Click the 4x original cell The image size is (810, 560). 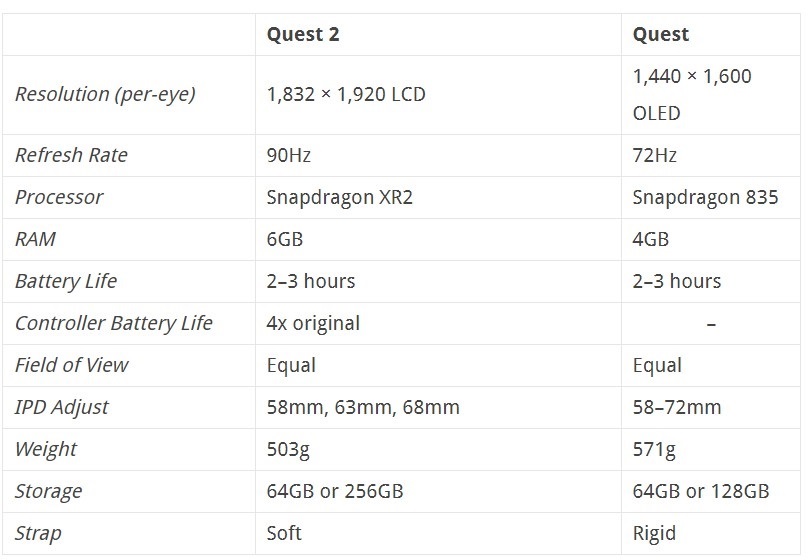click(x=313, y=323)
